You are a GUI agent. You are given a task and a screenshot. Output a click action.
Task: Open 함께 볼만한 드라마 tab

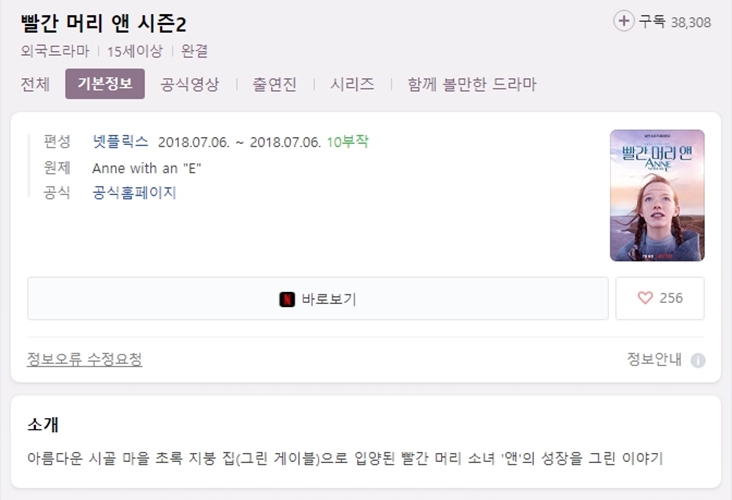[472, 84]
